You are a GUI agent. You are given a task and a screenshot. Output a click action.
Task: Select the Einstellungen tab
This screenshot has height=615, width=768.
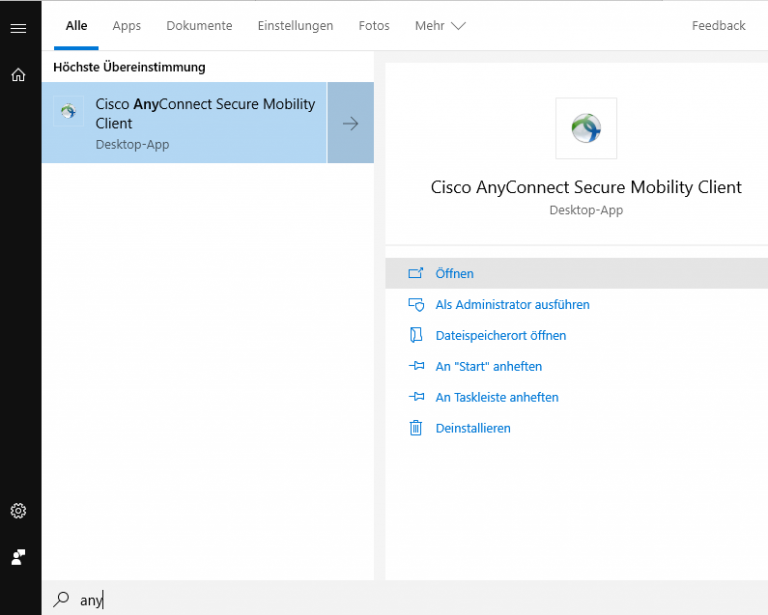tap(295, 25)
